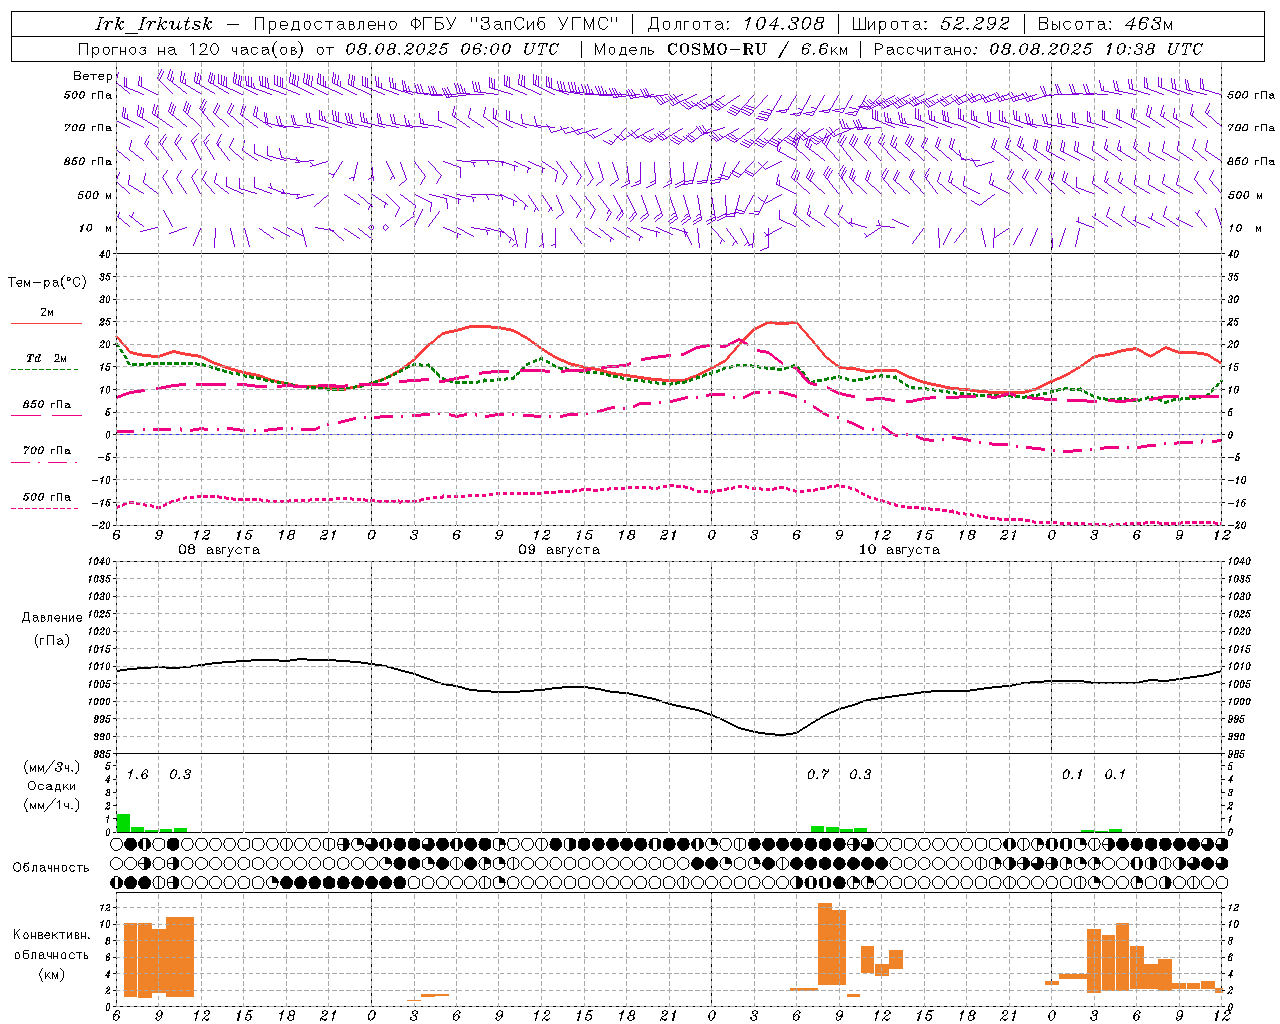Click the '1.6' precipitation value
The image size is (1280, 1024).
point(137,775)
